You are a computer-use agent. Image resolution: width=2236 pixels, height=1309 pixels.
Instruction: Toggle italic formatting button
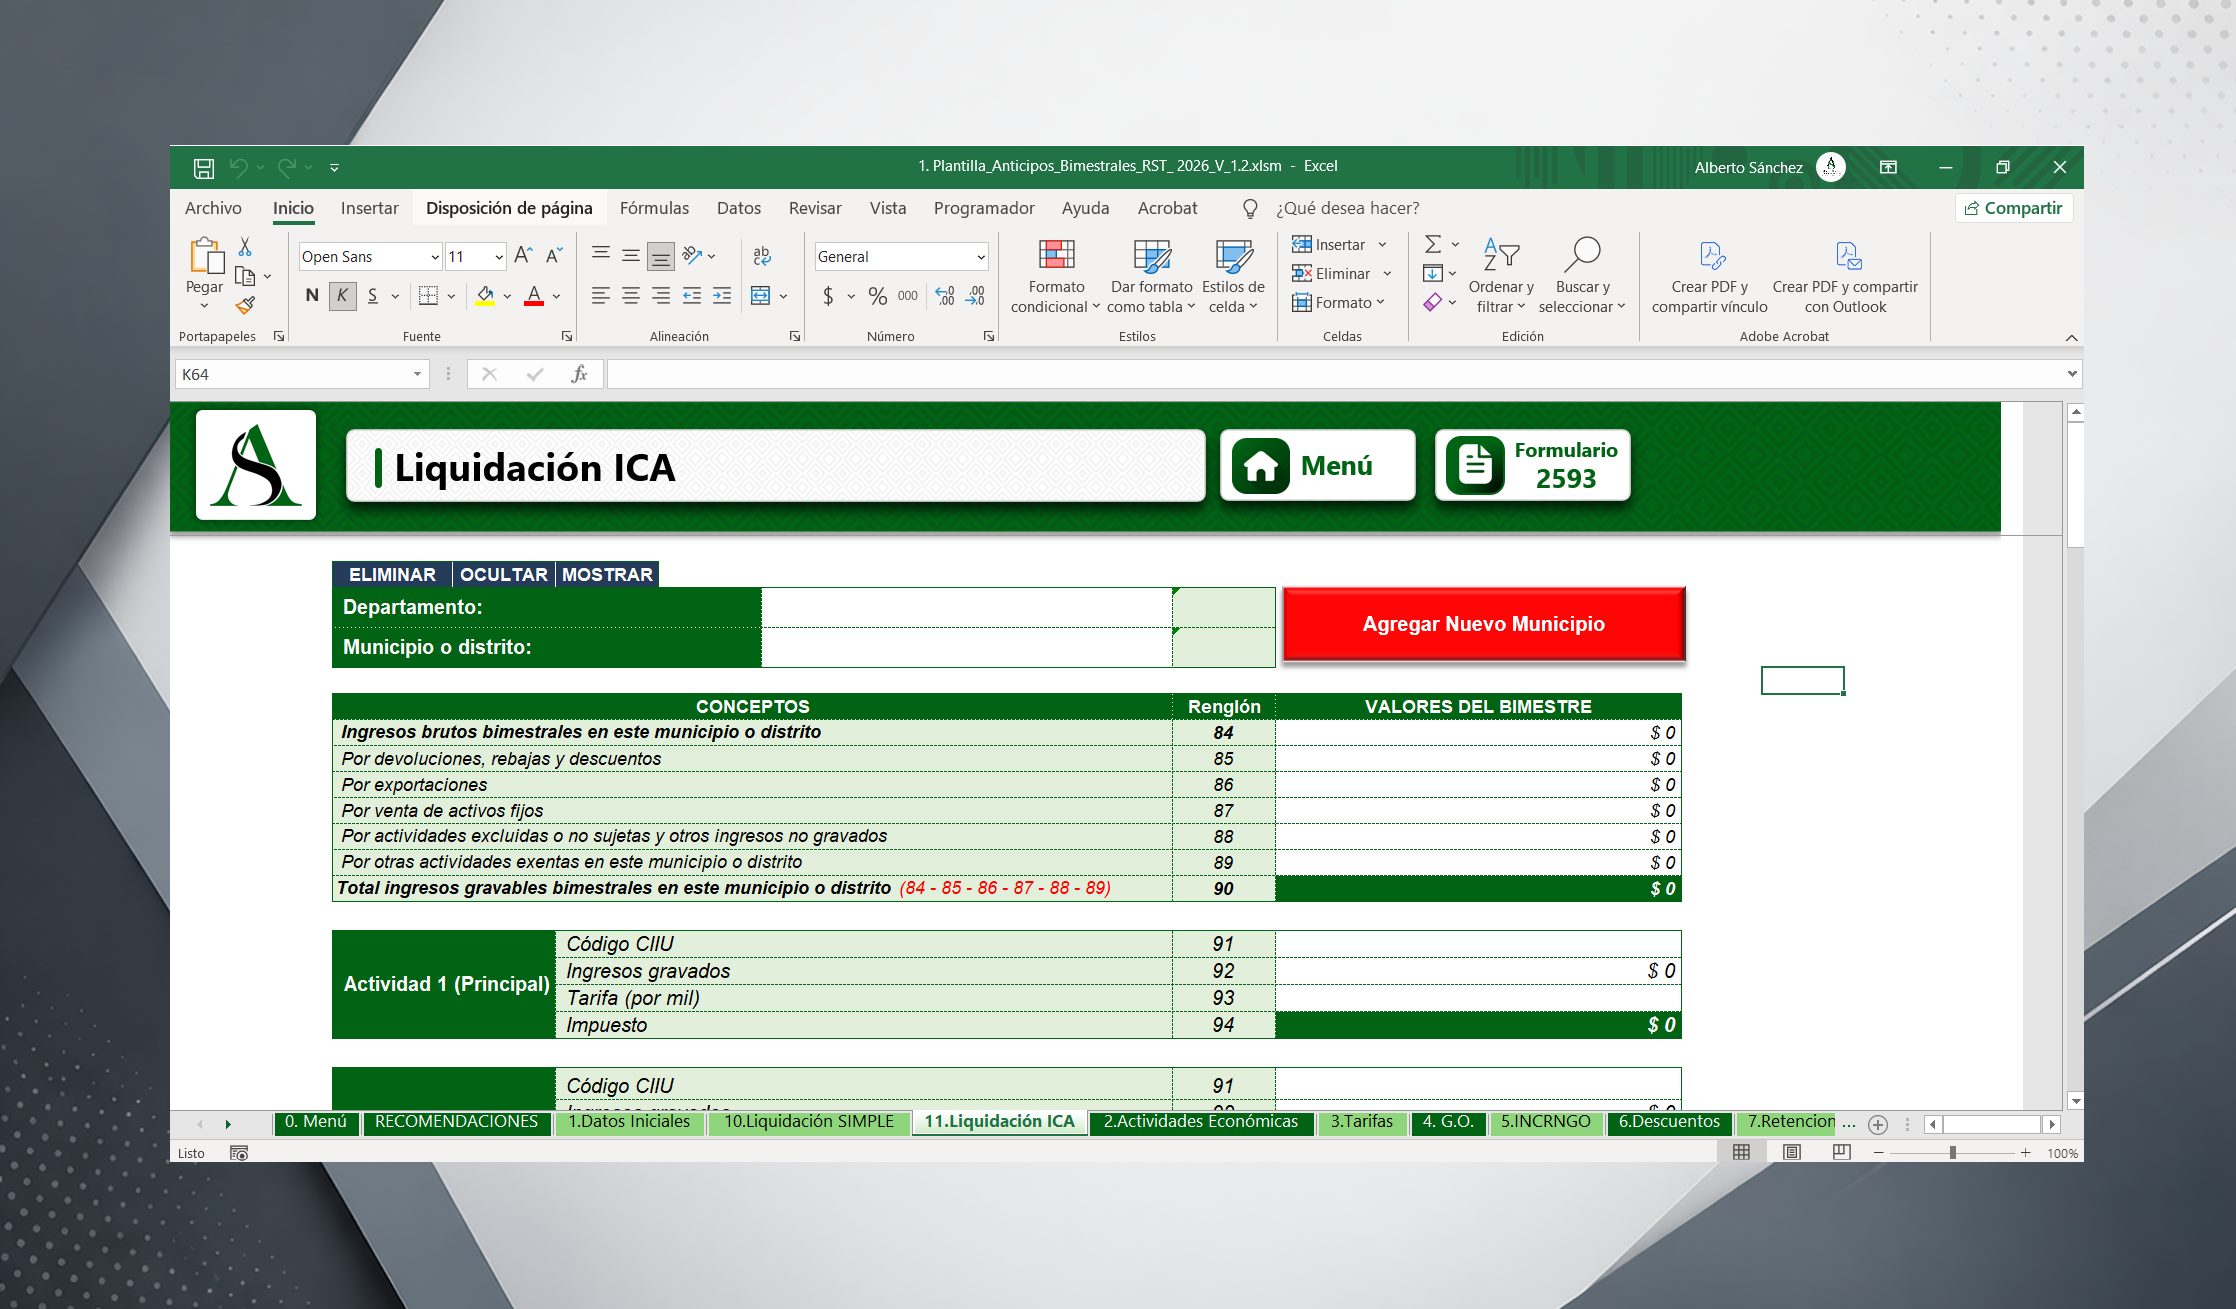click(x=342, y=296)
